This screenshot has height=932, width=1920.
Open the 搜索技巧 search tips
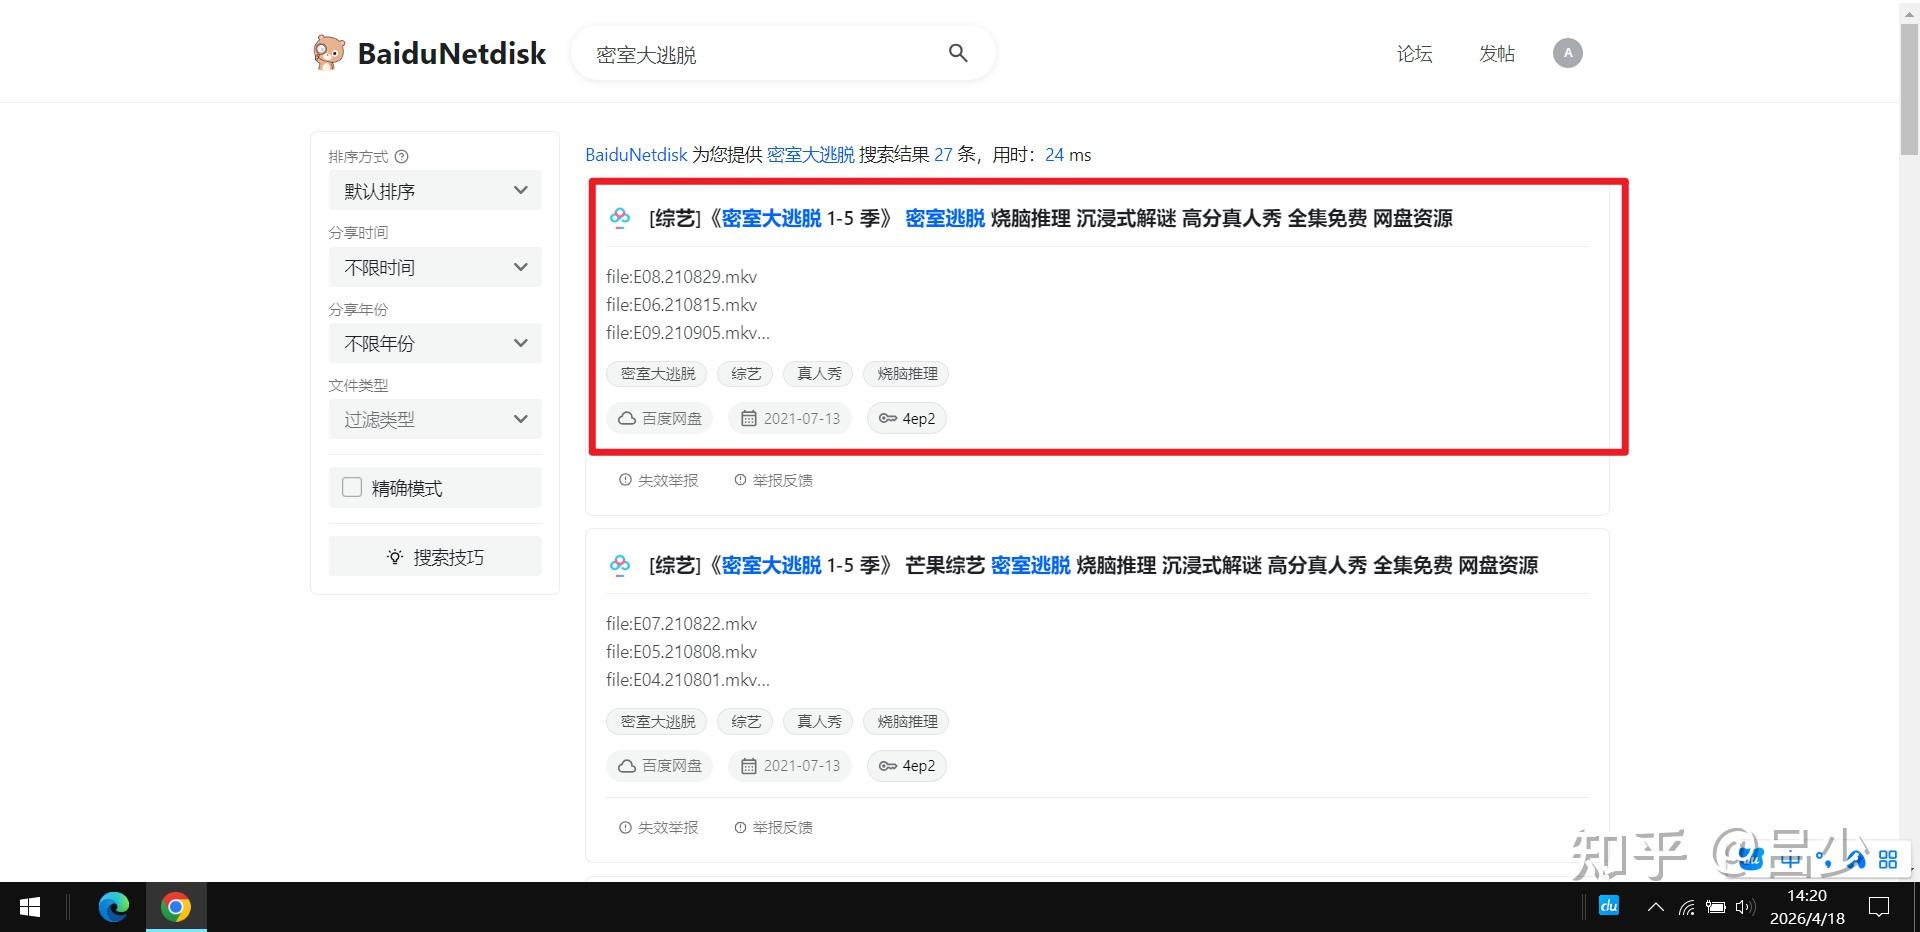[435, 557]
